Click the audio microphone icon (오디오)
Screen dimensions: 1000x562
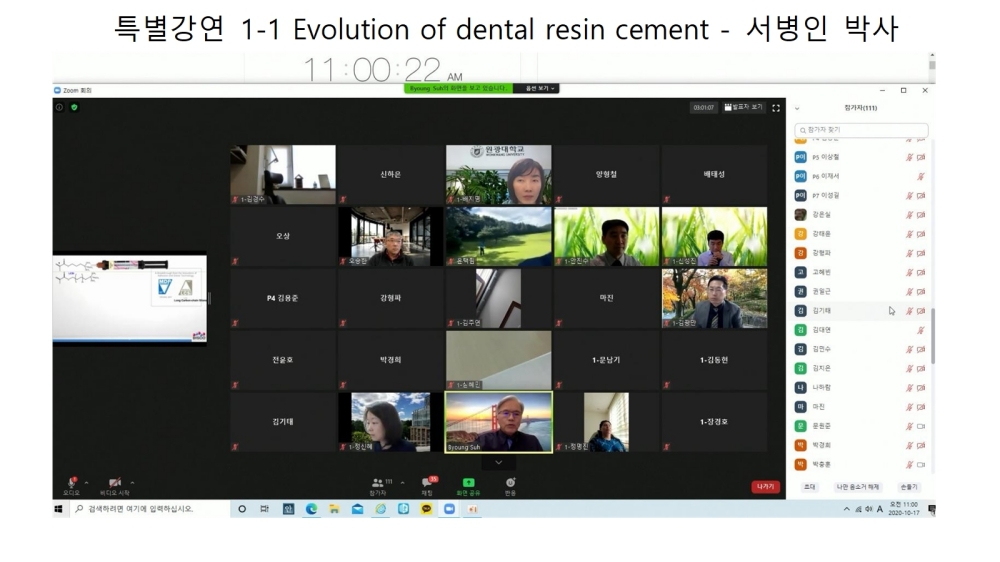coord(72,482)
